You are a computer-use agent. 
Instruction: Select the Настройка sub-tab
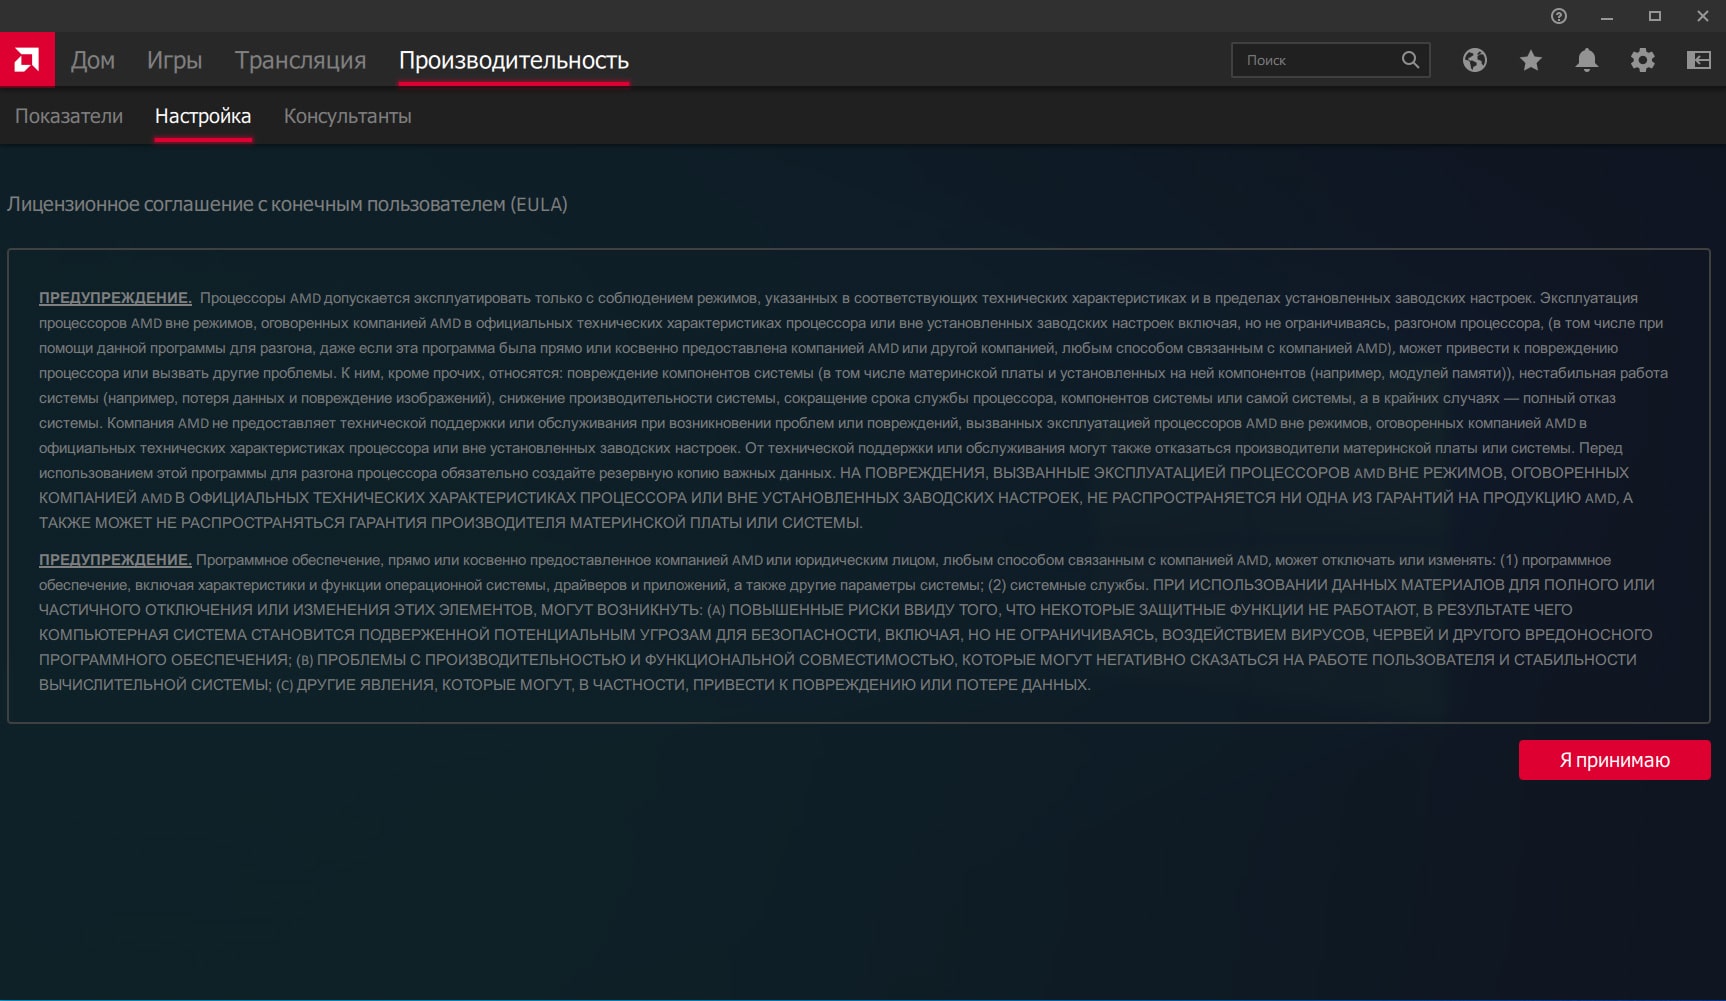(203, 116)
